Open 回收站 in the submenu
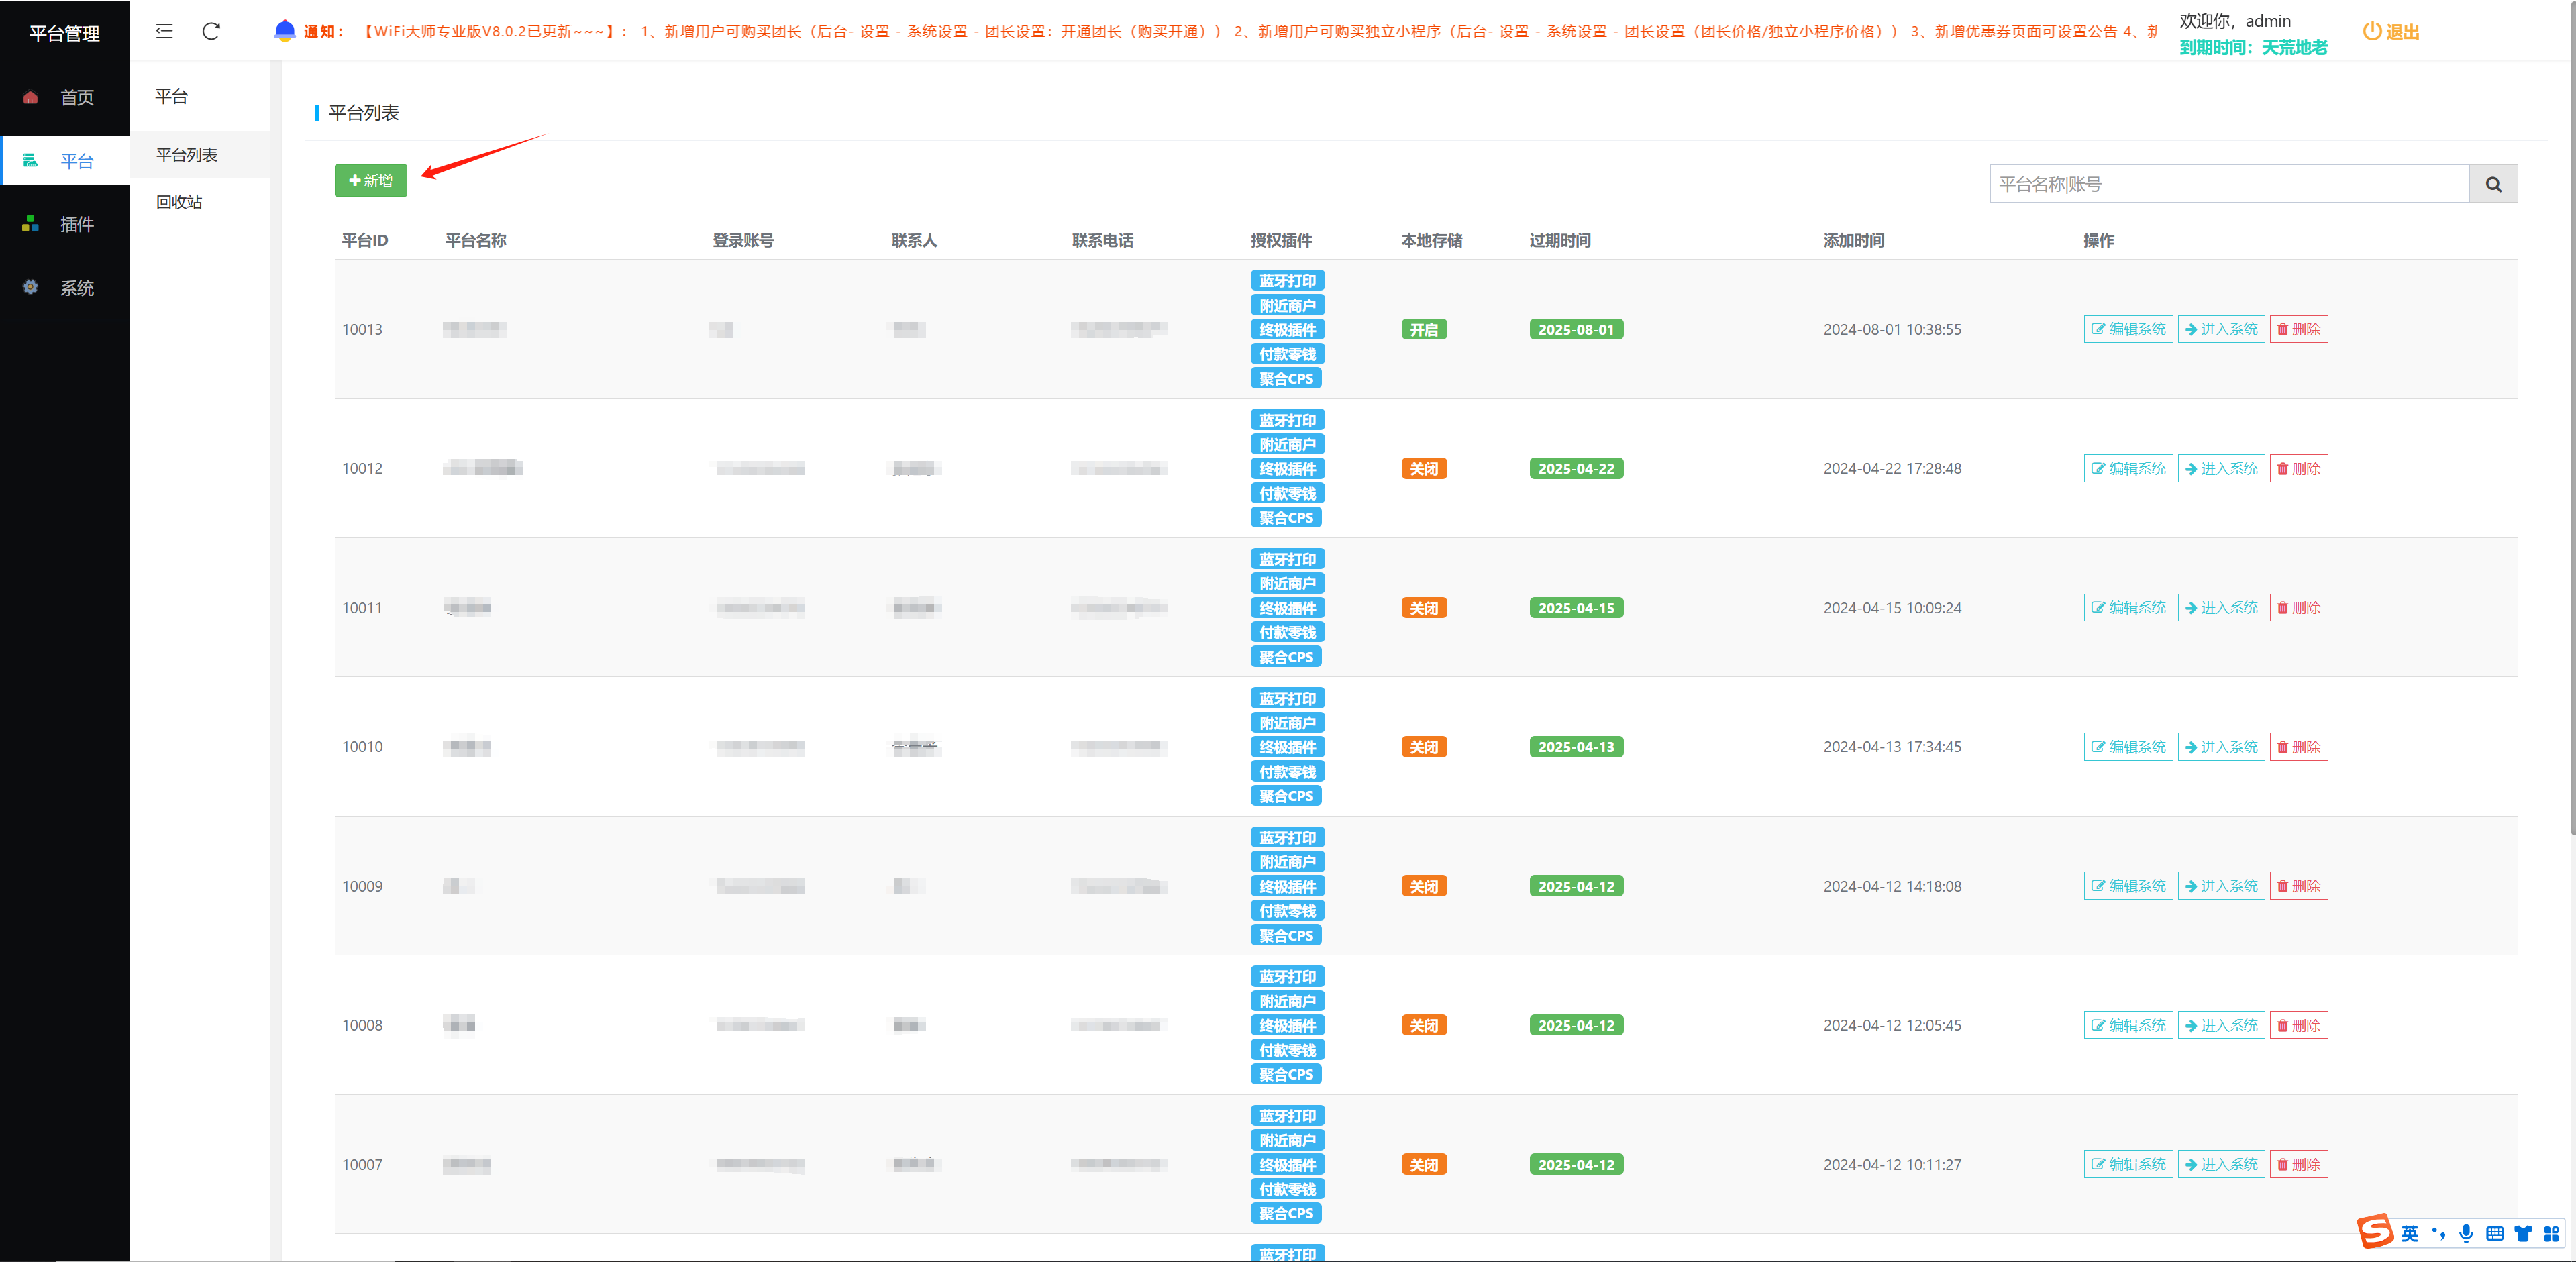 pos(179,202)
